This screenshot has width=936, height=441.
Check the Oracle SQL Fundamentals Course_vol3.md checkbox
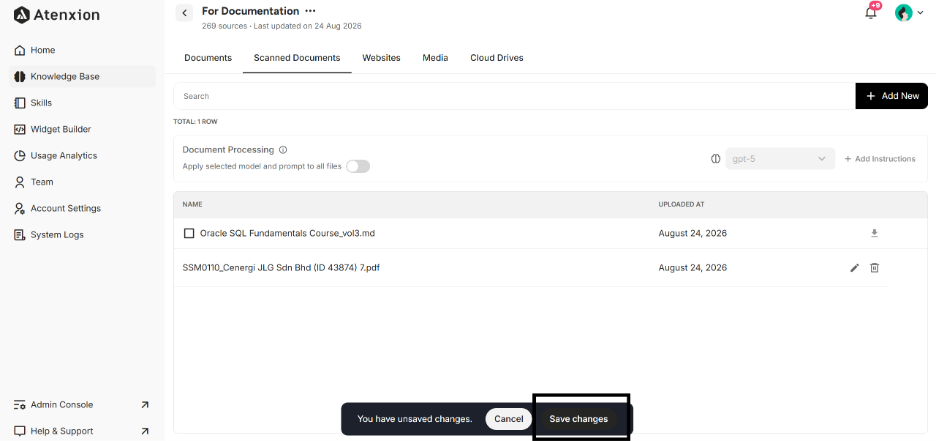pyautogui.click(x=189, y=233)
